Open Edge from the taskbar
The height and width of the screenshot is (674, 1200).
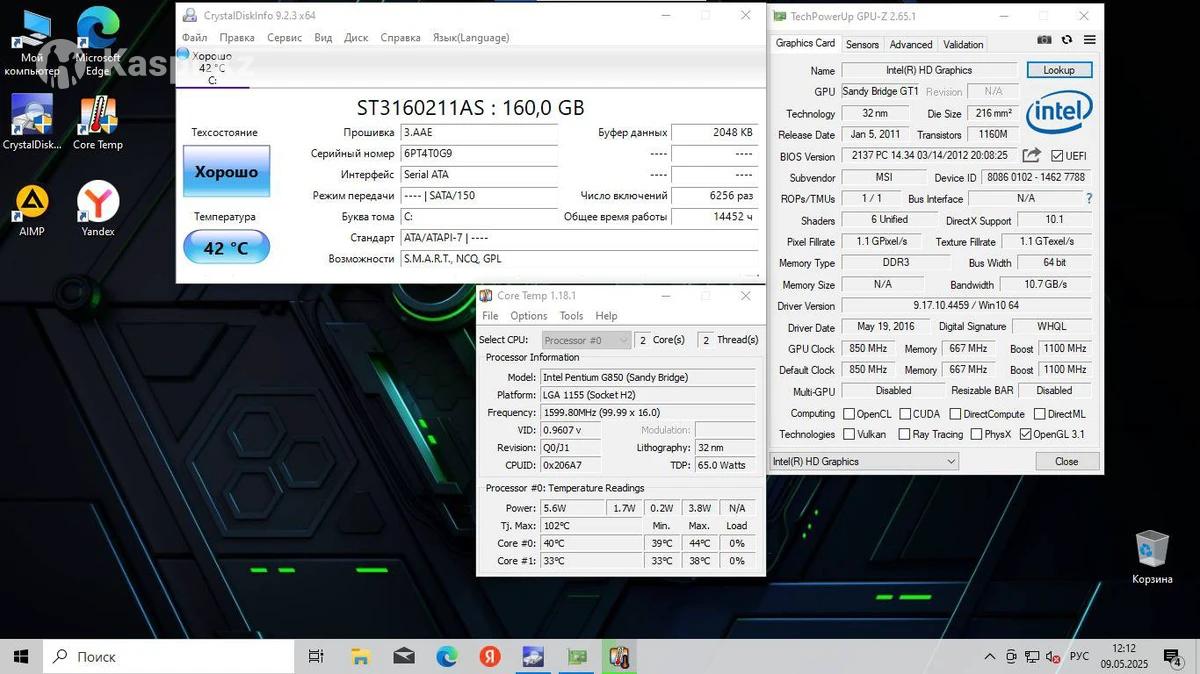coord(447,657)
